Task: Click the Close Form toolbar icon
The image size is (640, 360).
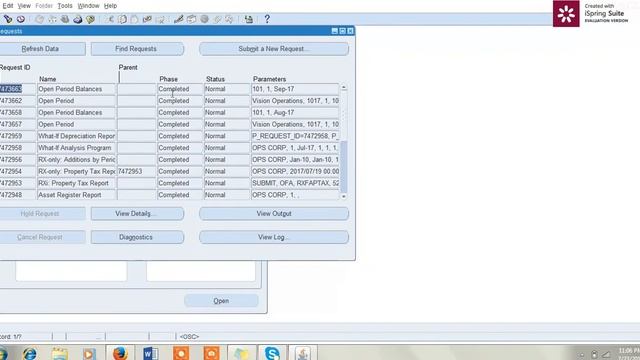Action: click(90, 19)
